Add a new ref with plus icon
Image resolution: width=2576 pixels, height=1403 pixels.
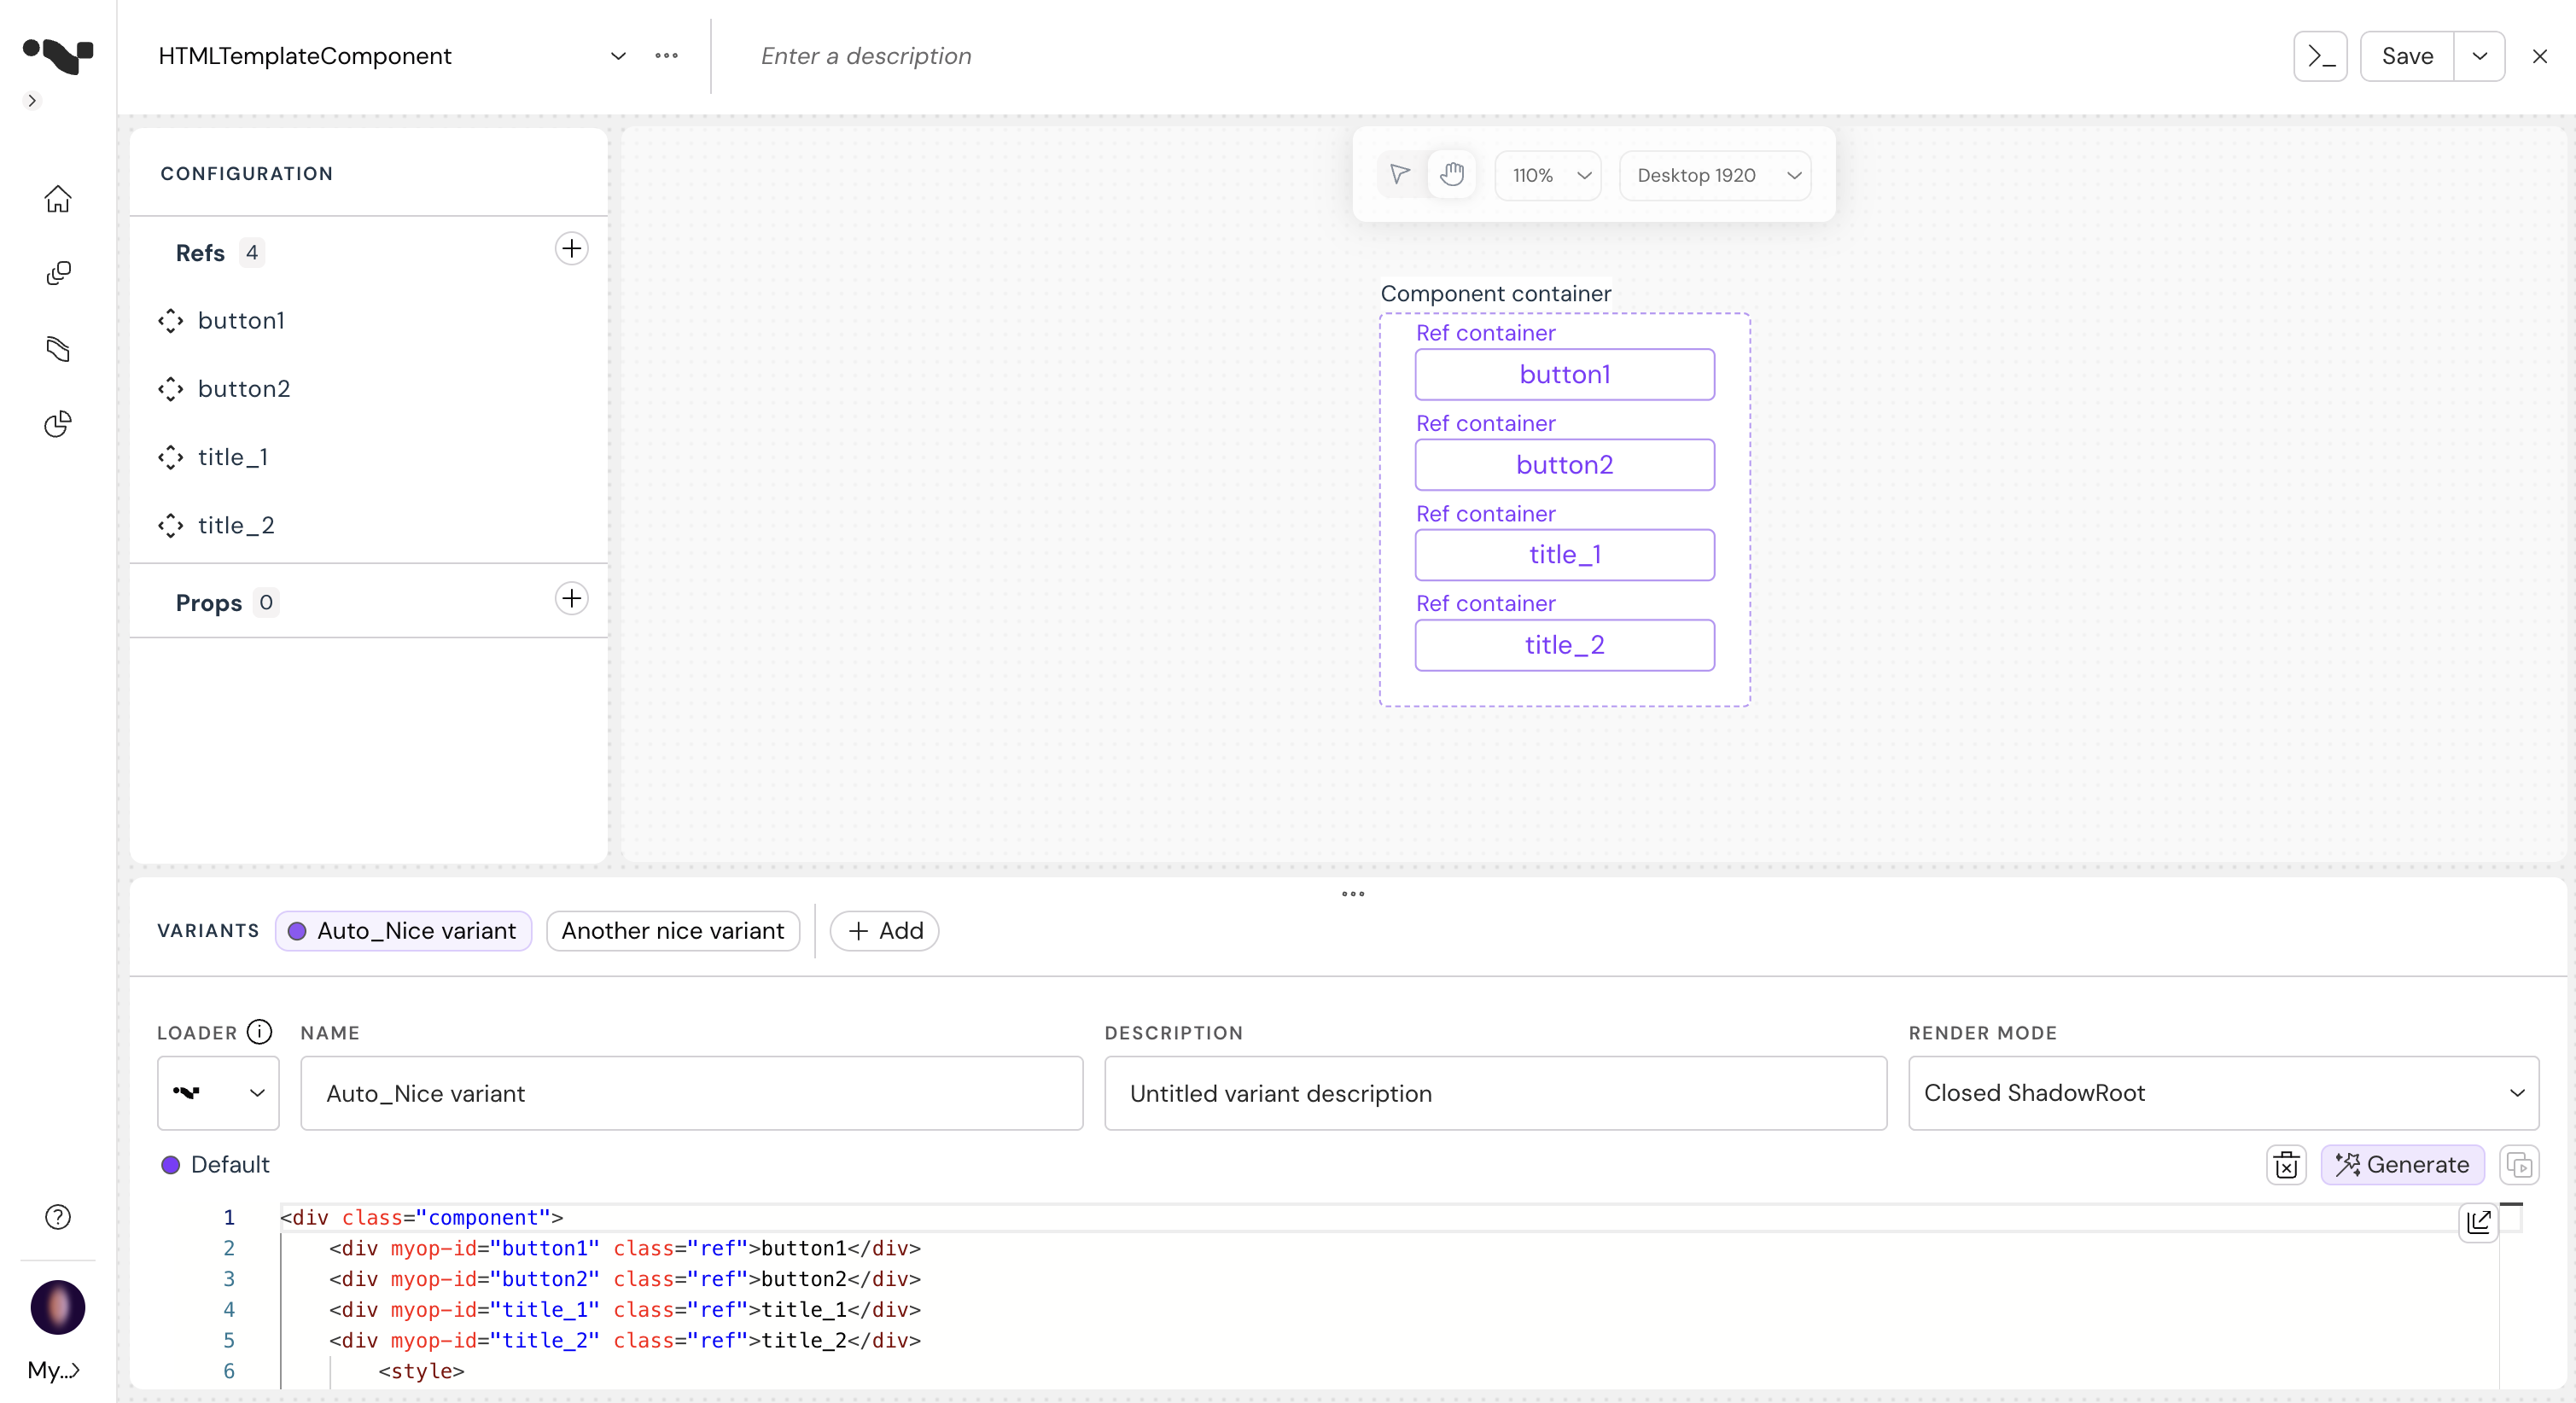pyautogui.click(x=571, y=248)
